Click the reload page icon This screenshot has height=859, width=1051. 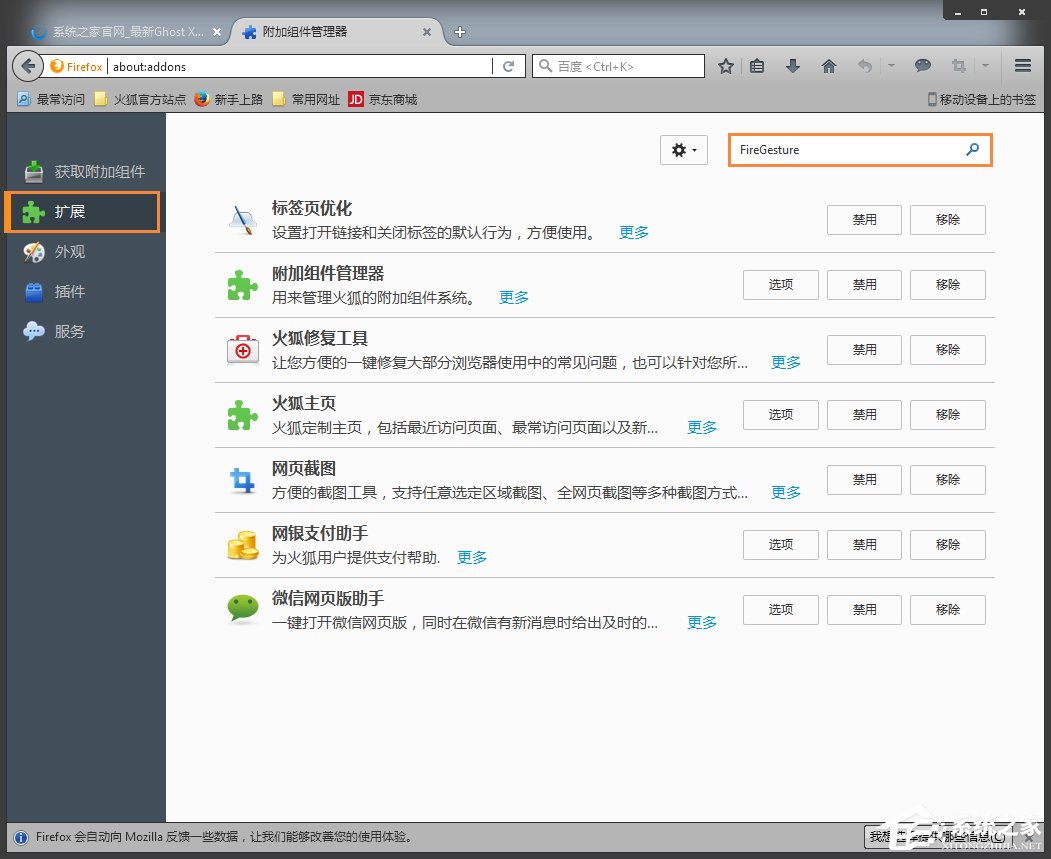[x=509, y=66]
